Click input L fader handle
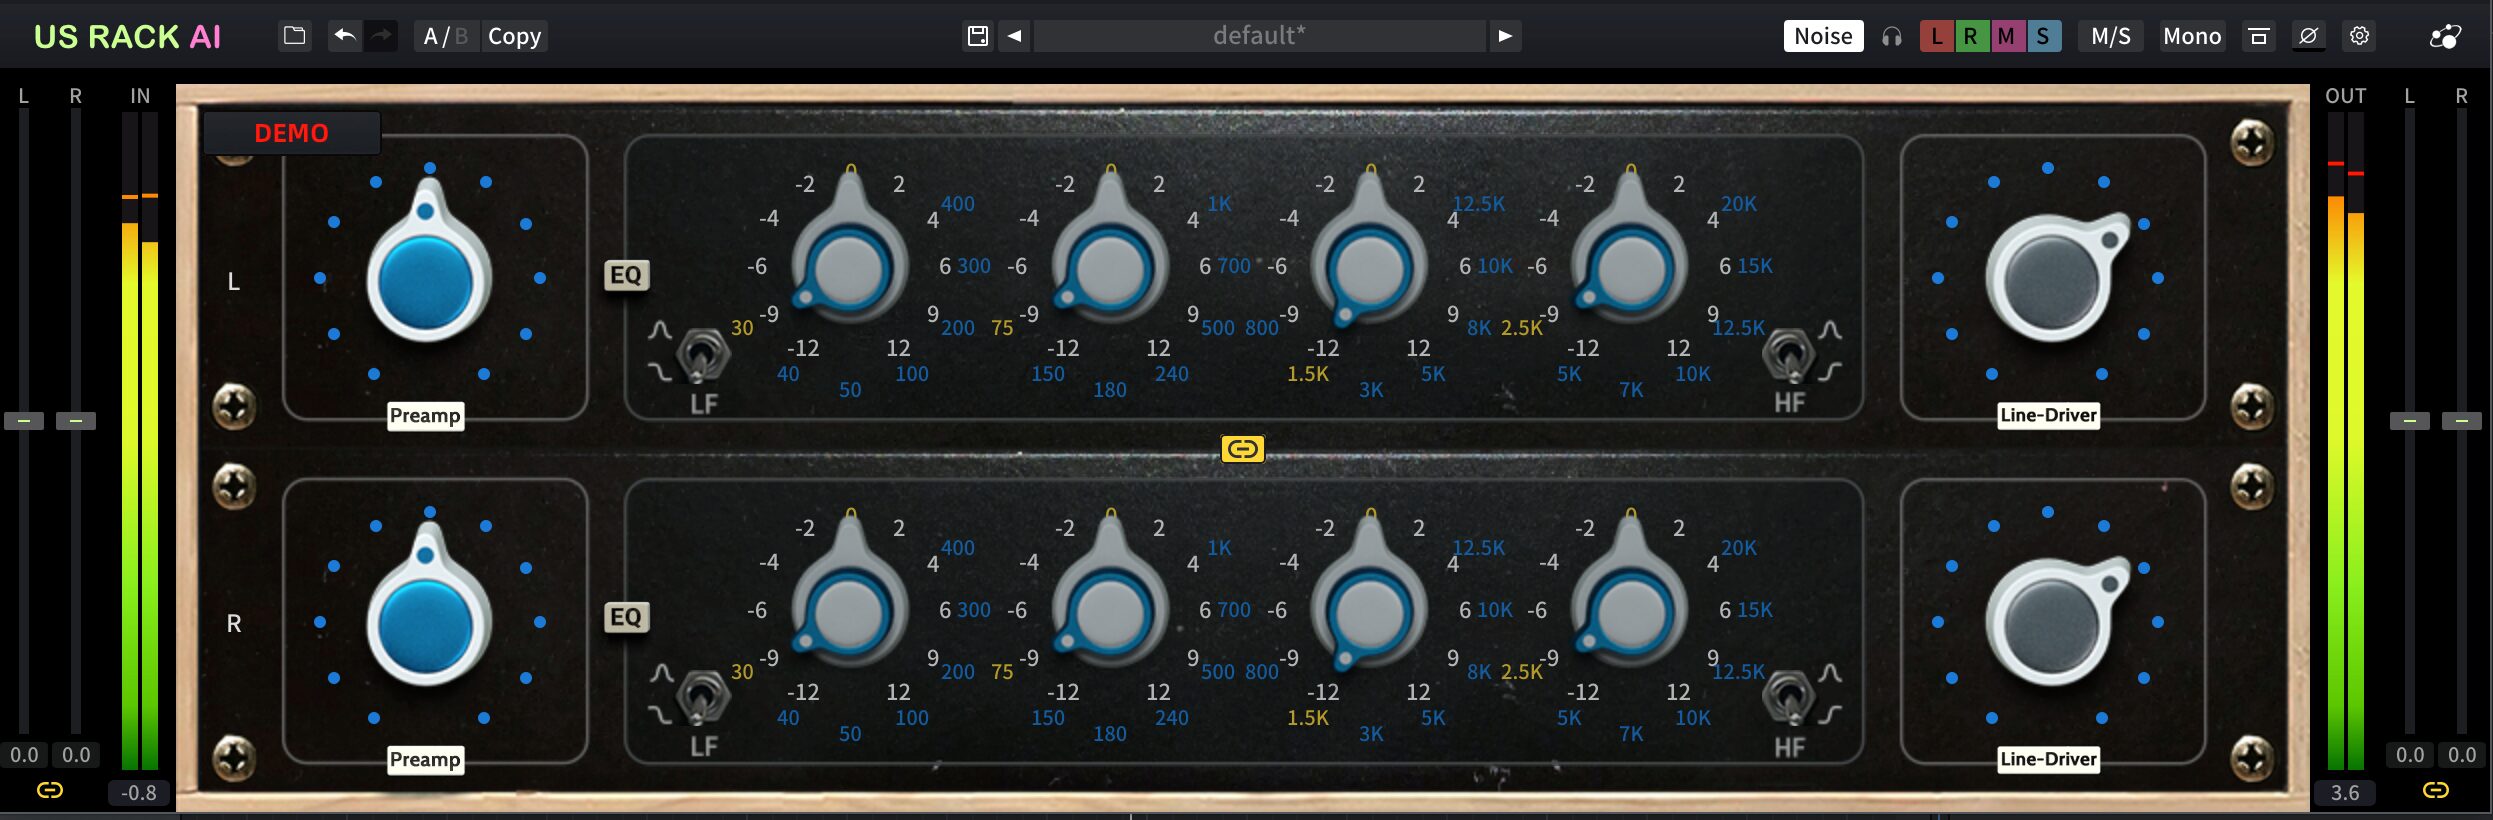Screen dimensions: 2493x820 pyautogui.click(x=24, y=421)
